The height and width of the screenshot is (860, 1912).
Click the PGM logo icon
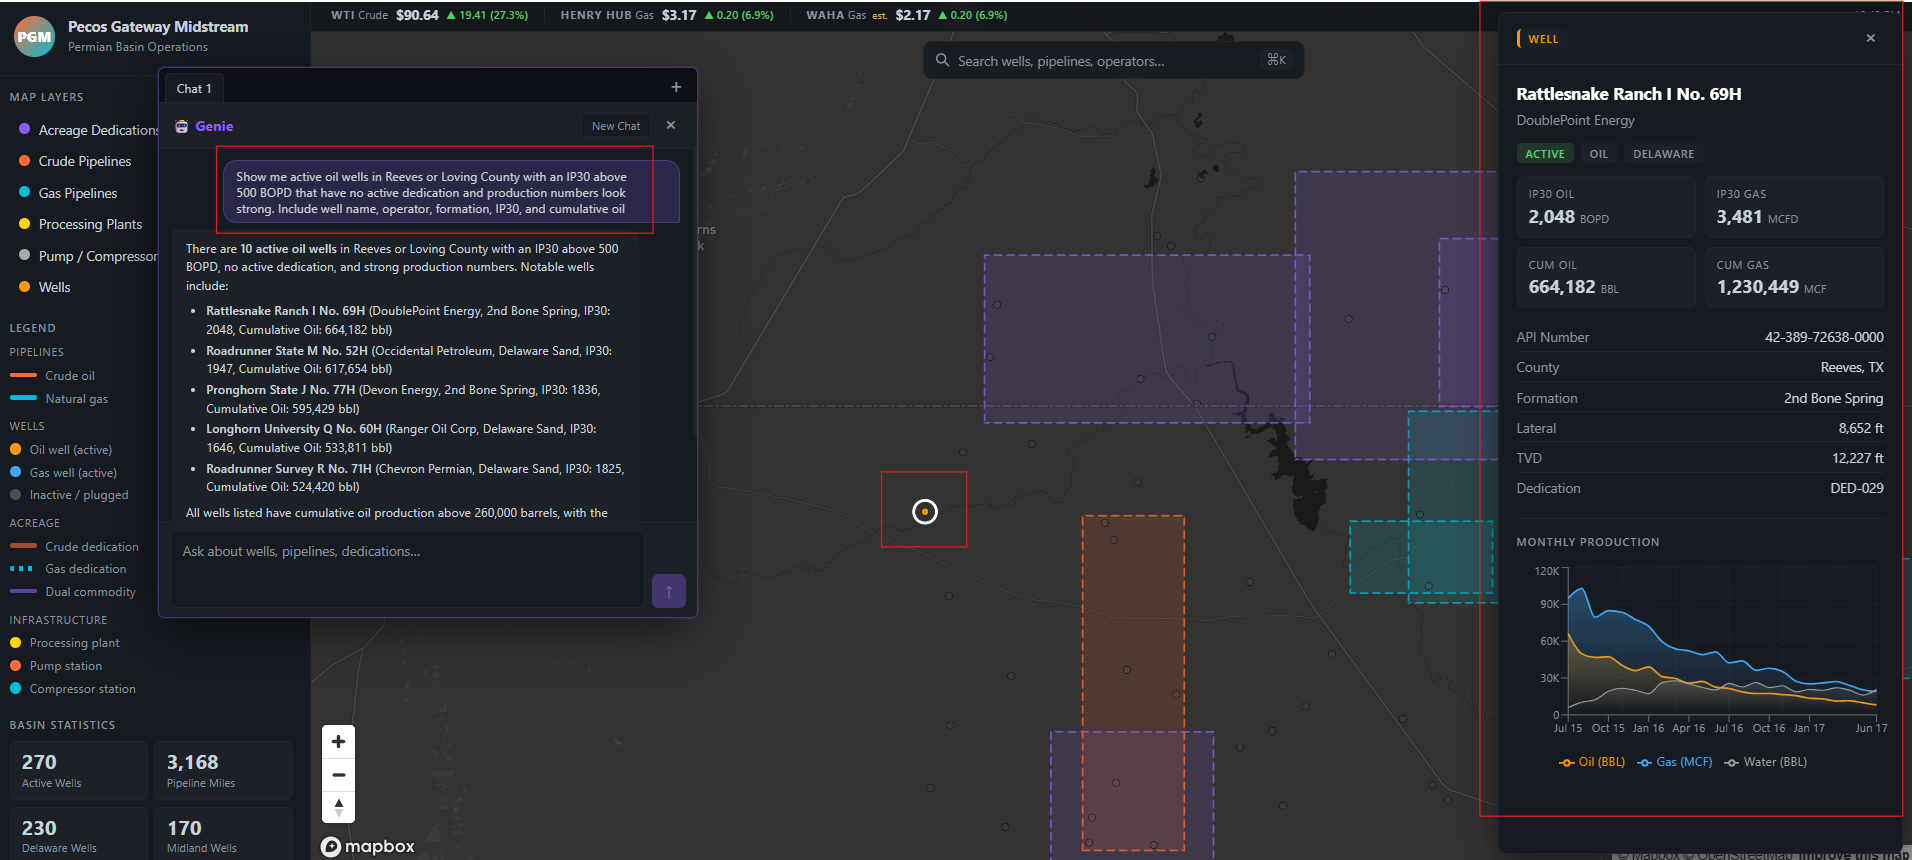(x=34, y=36)
